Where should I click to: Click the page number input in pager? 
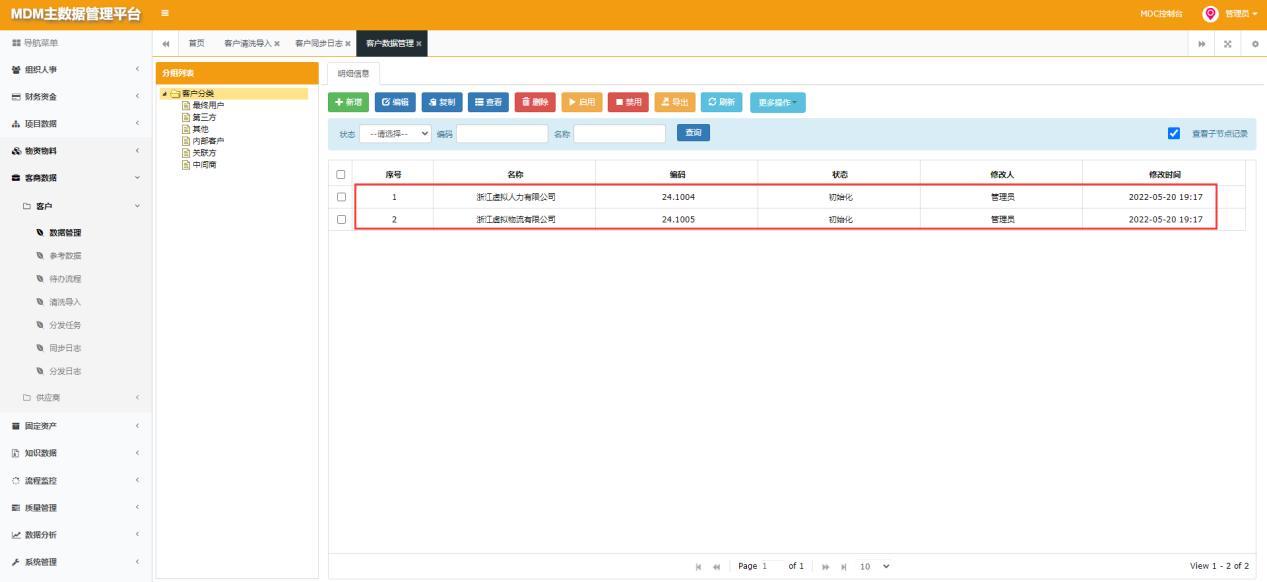[771, 566]
